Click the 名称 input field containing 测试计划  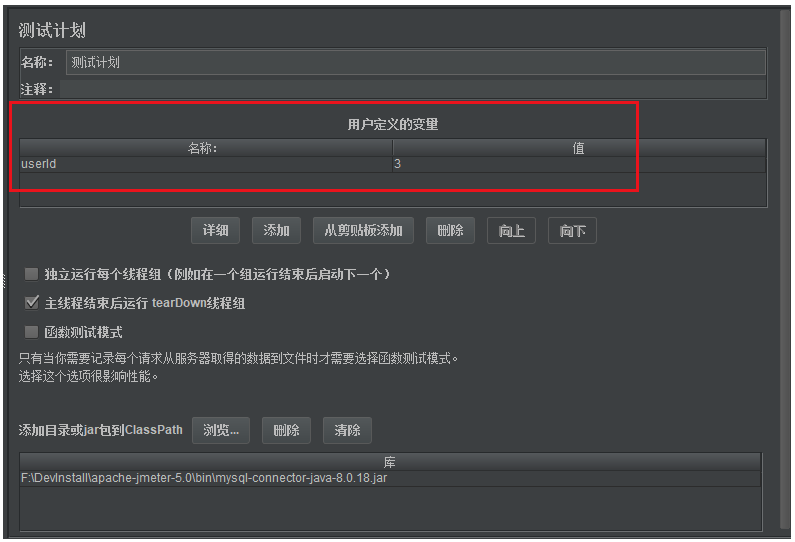coord(415,62)
